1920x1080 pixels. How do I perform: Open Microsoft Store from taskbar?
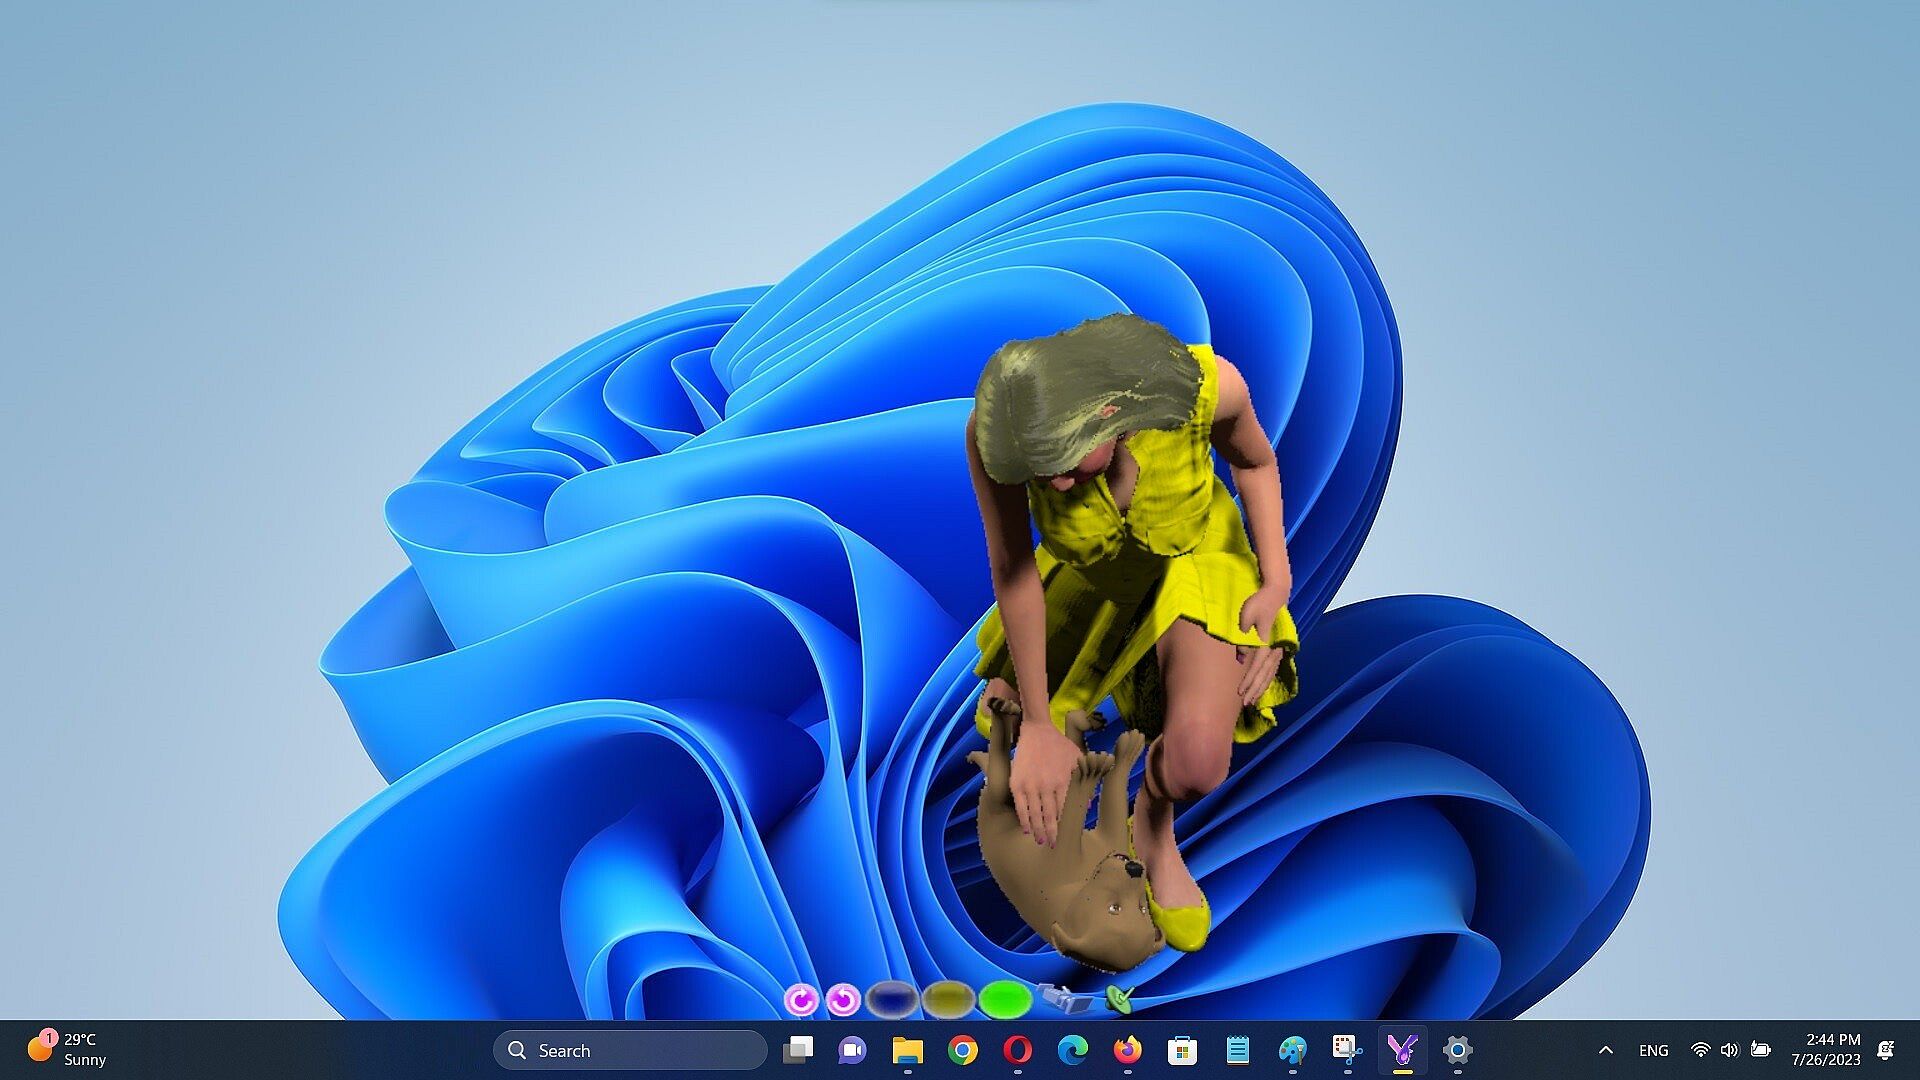1182,1050
